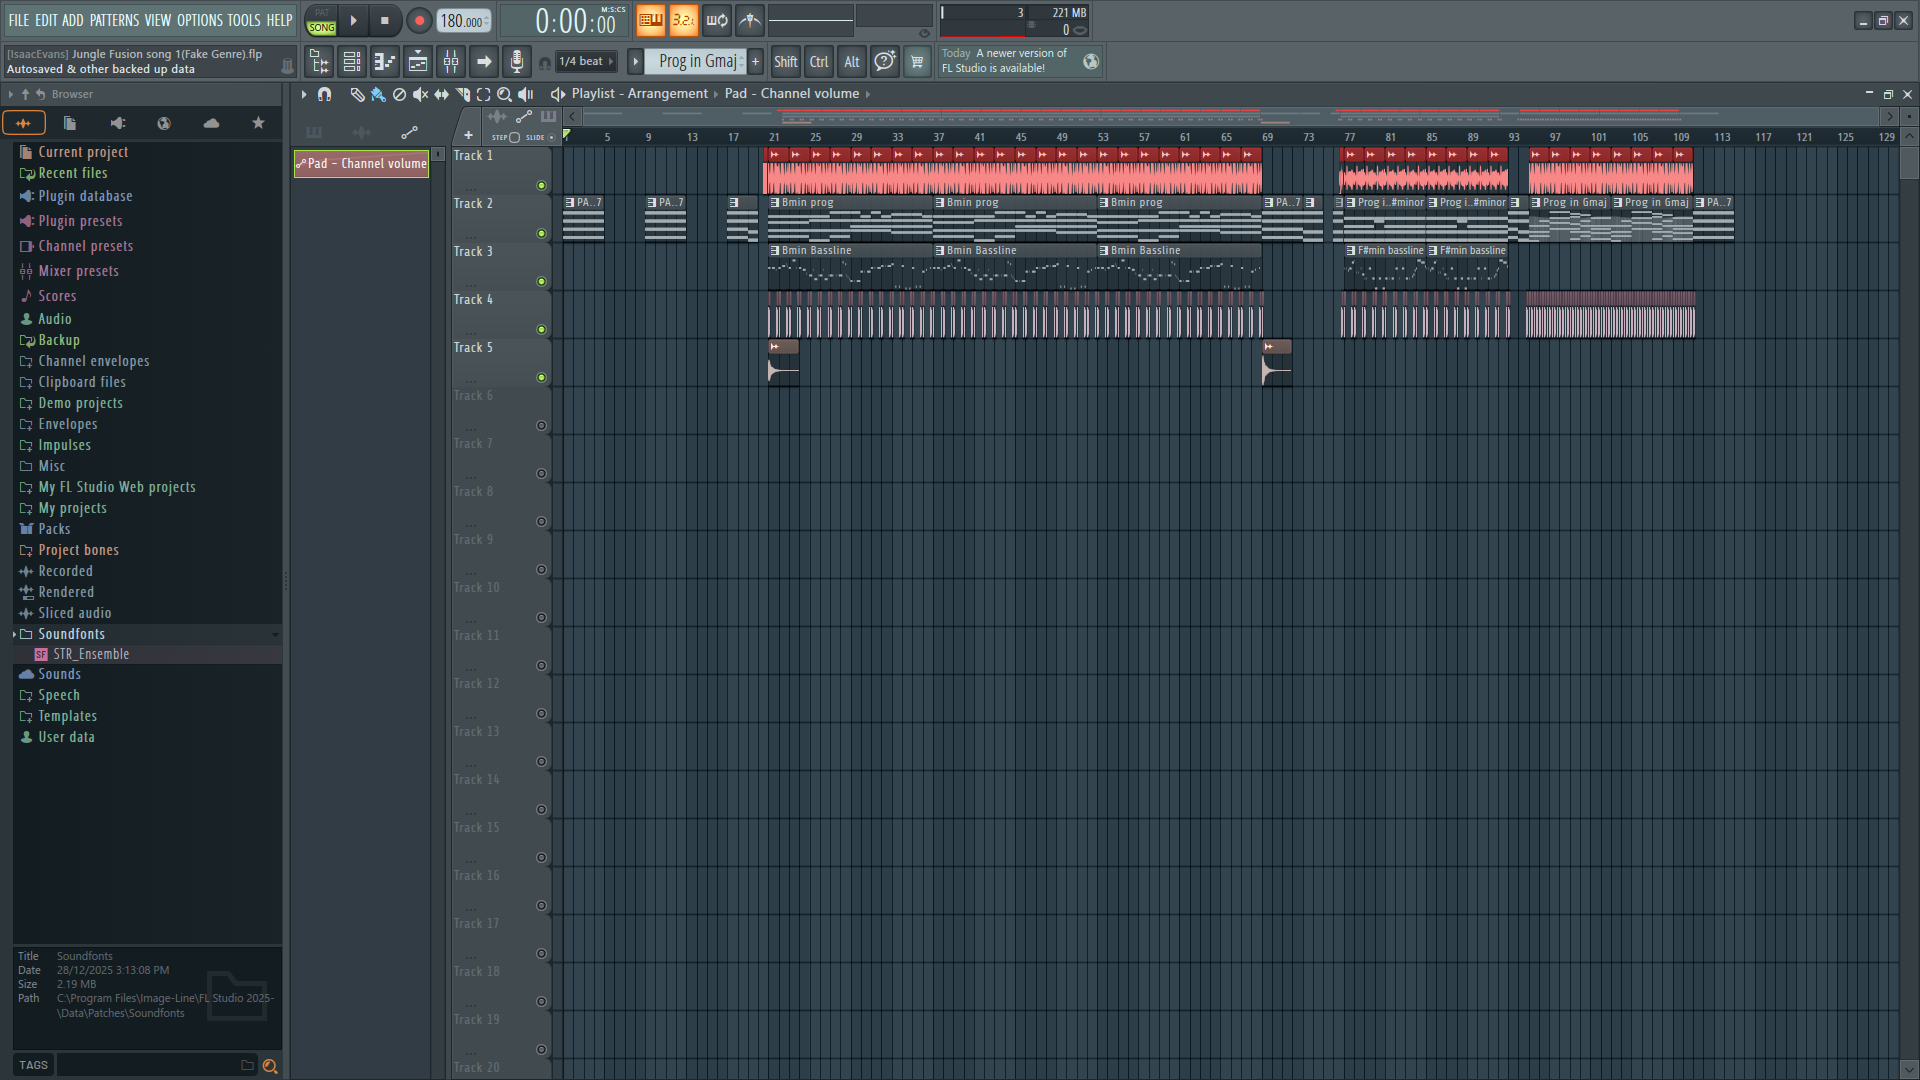Open the OPTIONS menu

coord(200,20)
